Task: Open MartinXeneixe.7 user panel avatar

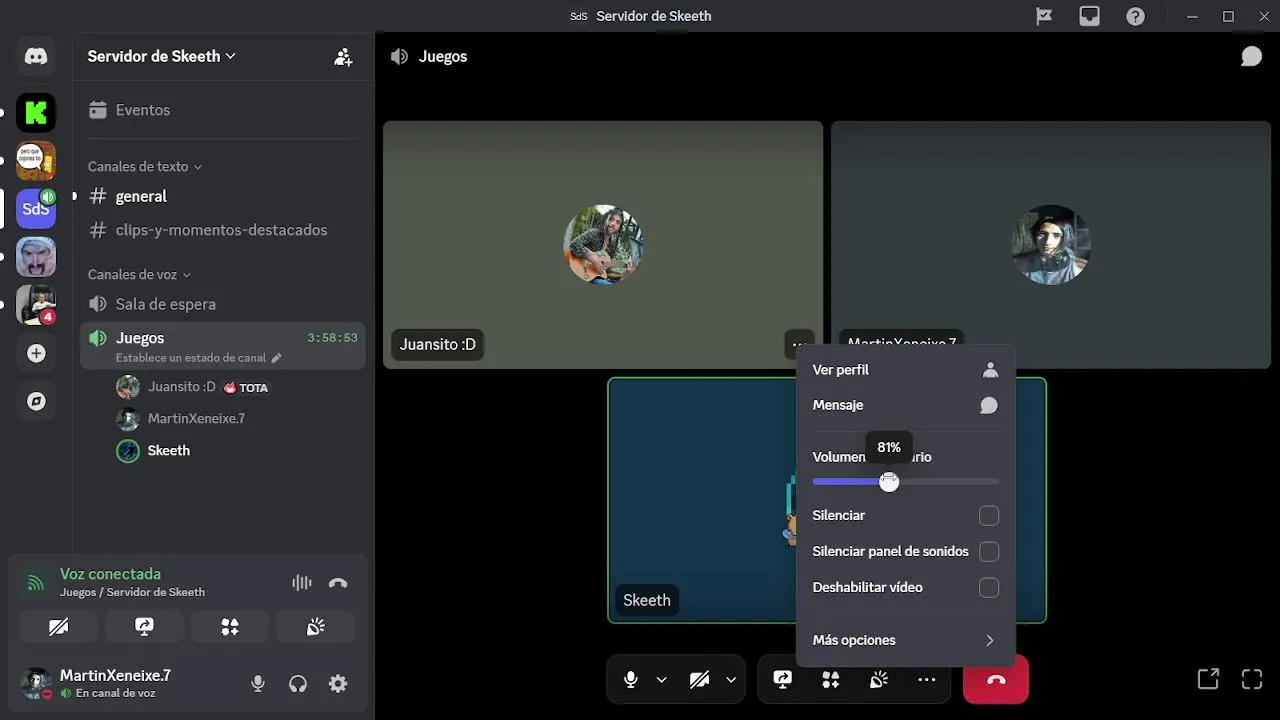Action: point(37,684)
